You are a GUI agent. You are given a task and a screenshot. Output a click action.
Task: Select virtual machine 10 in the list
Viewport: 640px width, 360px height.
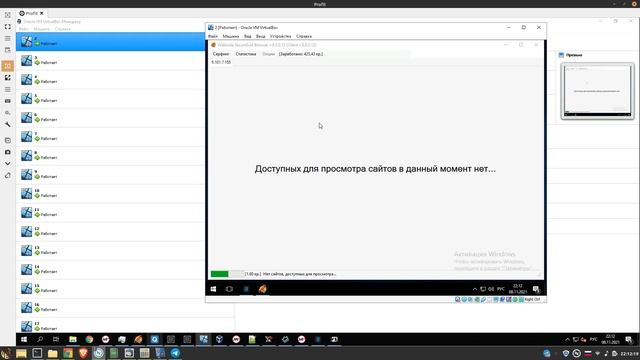111,193
